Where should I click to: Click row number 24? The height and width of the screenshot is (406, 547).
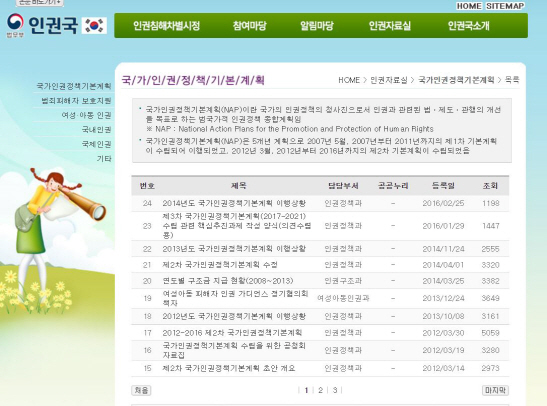click(147, 203)
